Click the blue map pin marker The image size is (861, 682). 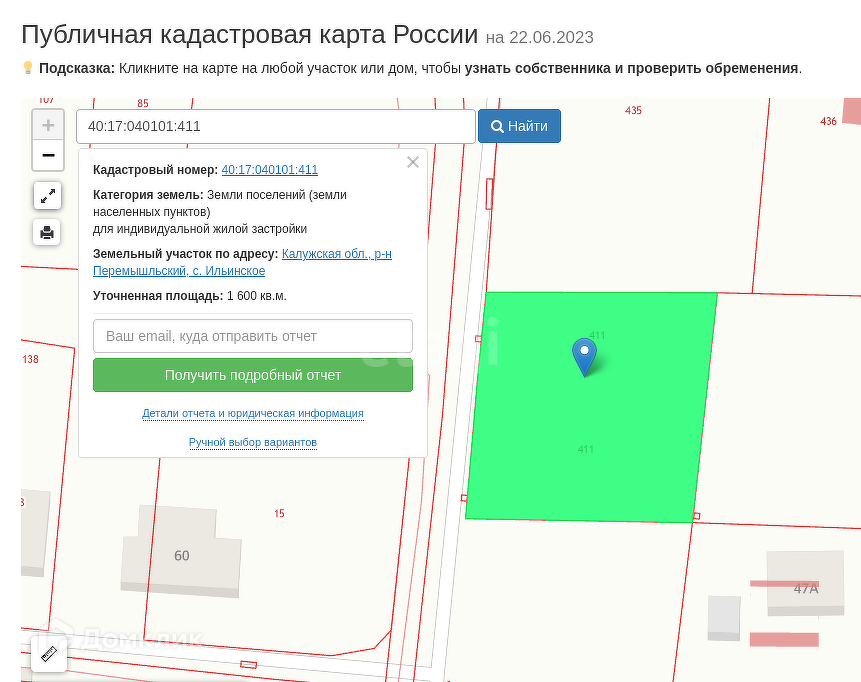pyautogui.click(x=584, y=357)
